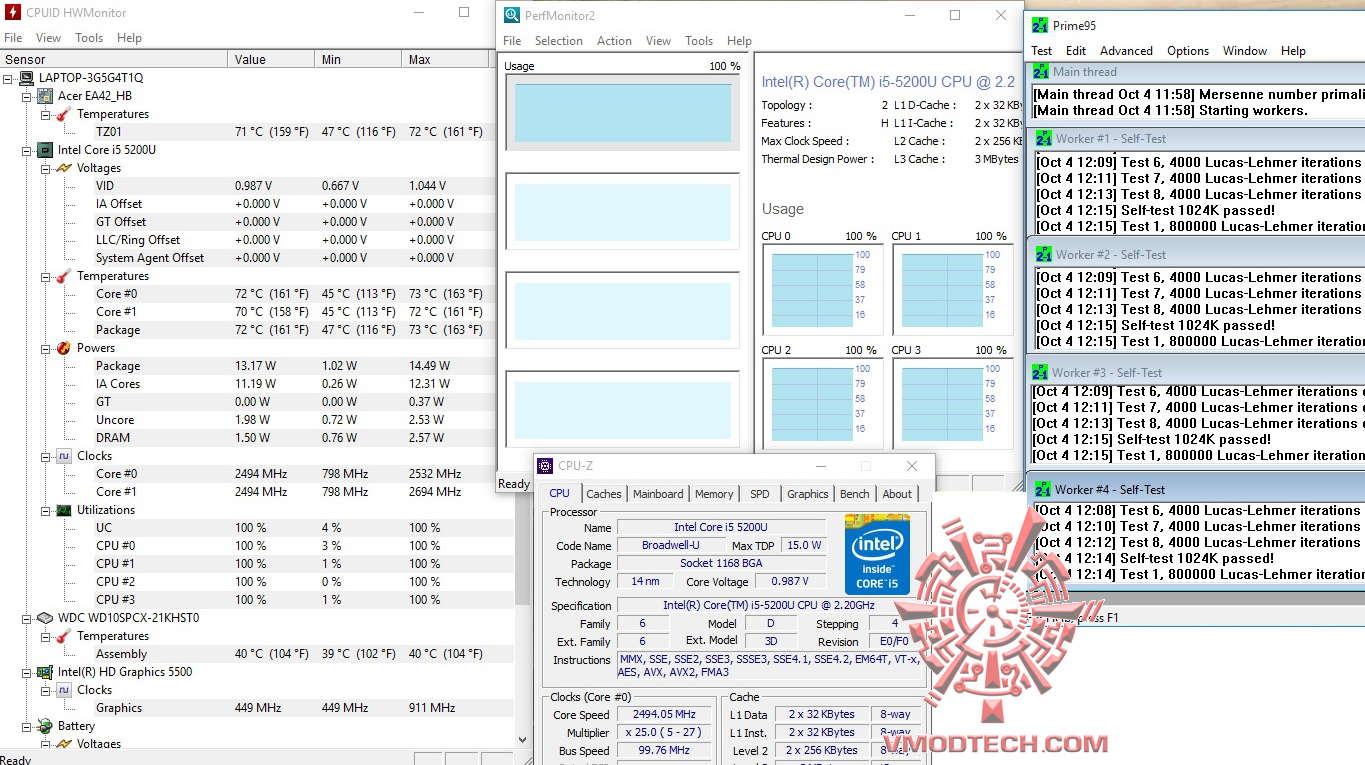This screenshot has height=765, width=1365.
Task: Click the Worker #1 Self-Test window icon
Action: (x=1044, y=139)
